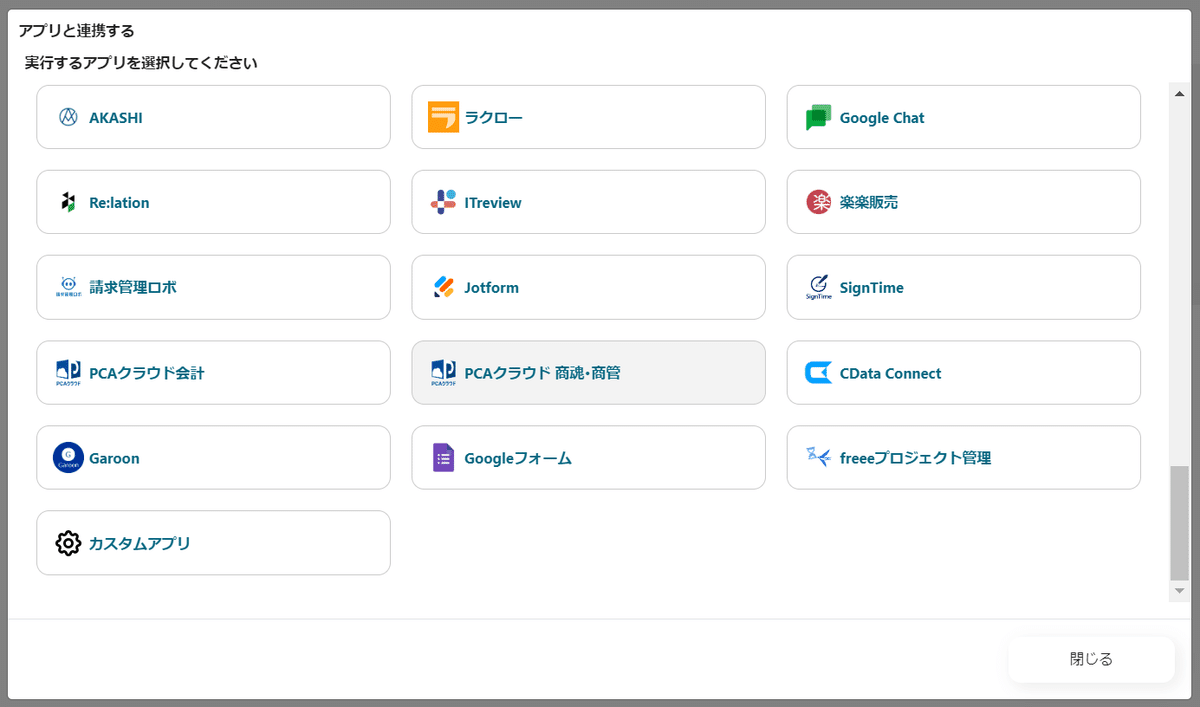Click the SignTime logo icon
This screenshot has width=1200, height=707.
coord(819,287)
